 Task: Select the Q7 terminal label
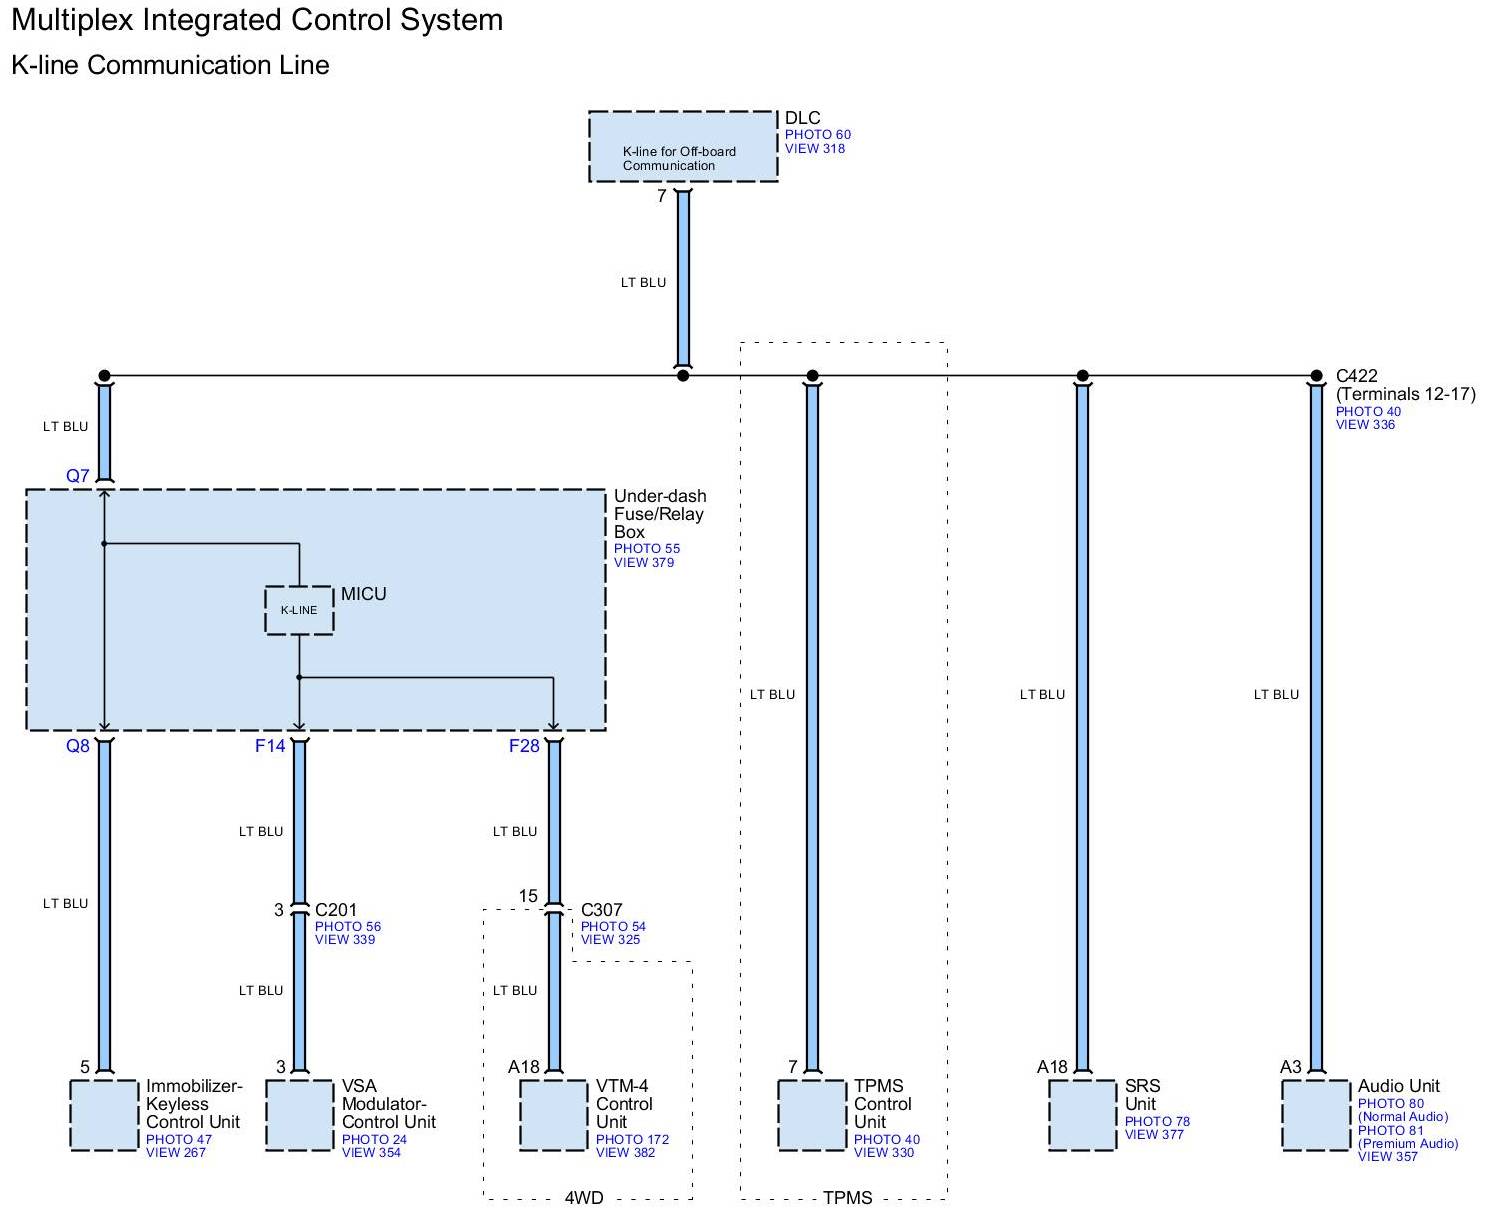coord(78,476)
